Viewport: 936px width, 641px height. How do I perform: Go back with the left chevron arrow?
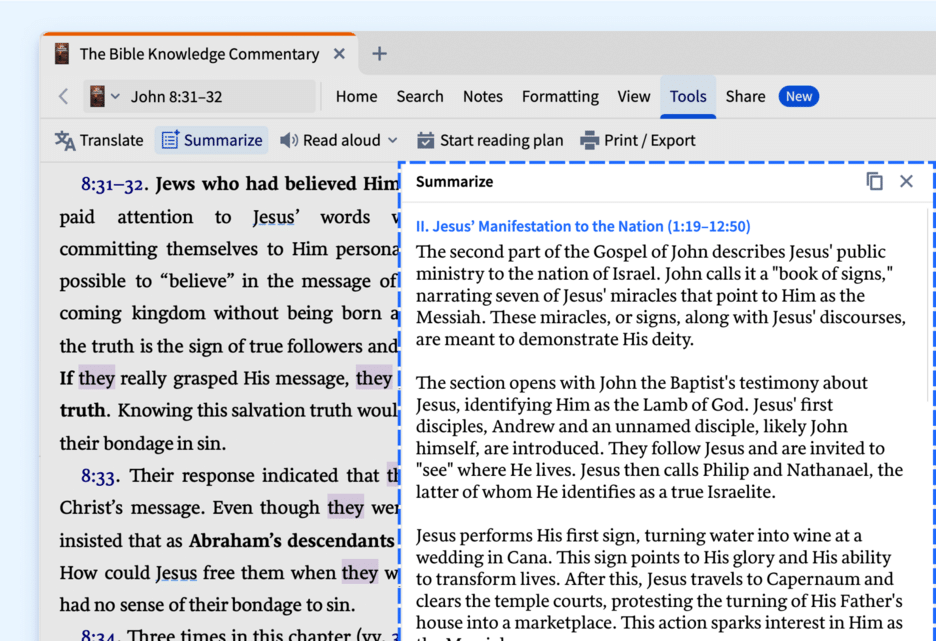[63, 96]
